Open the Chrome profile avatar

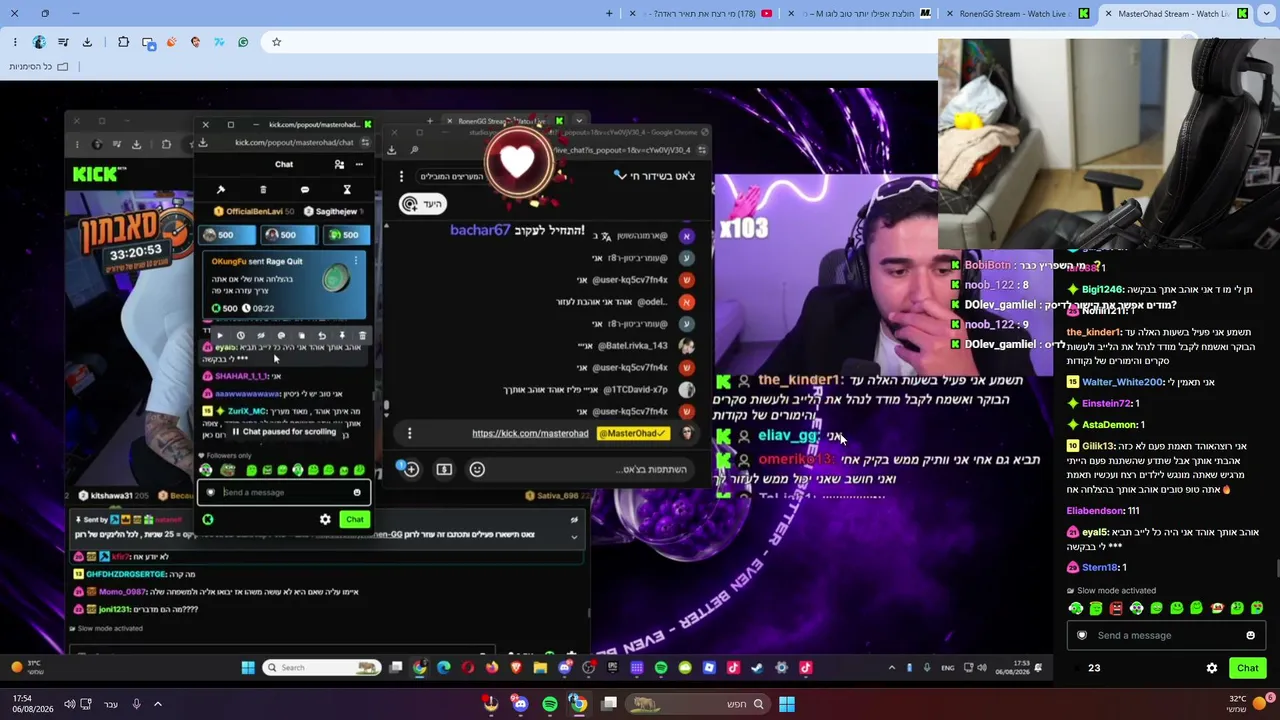point(39,42)
